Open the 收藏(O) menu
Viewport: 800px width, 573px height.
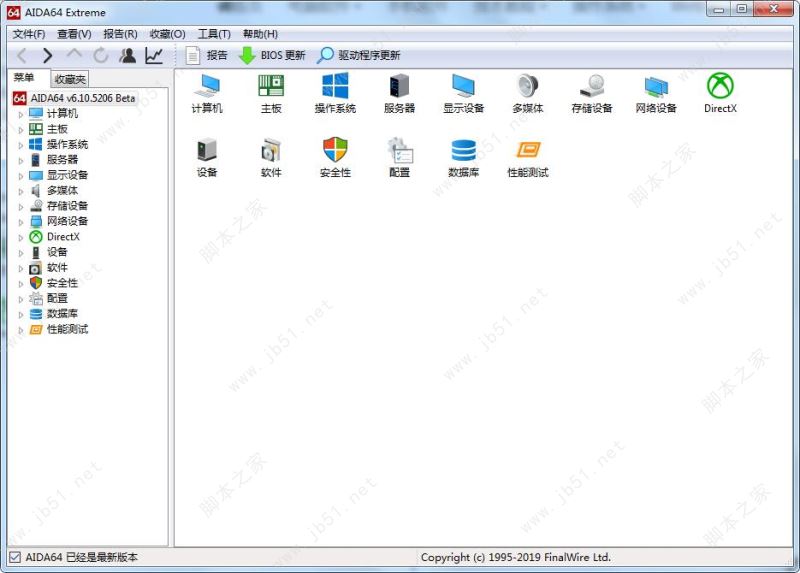[x=167, y=34]
